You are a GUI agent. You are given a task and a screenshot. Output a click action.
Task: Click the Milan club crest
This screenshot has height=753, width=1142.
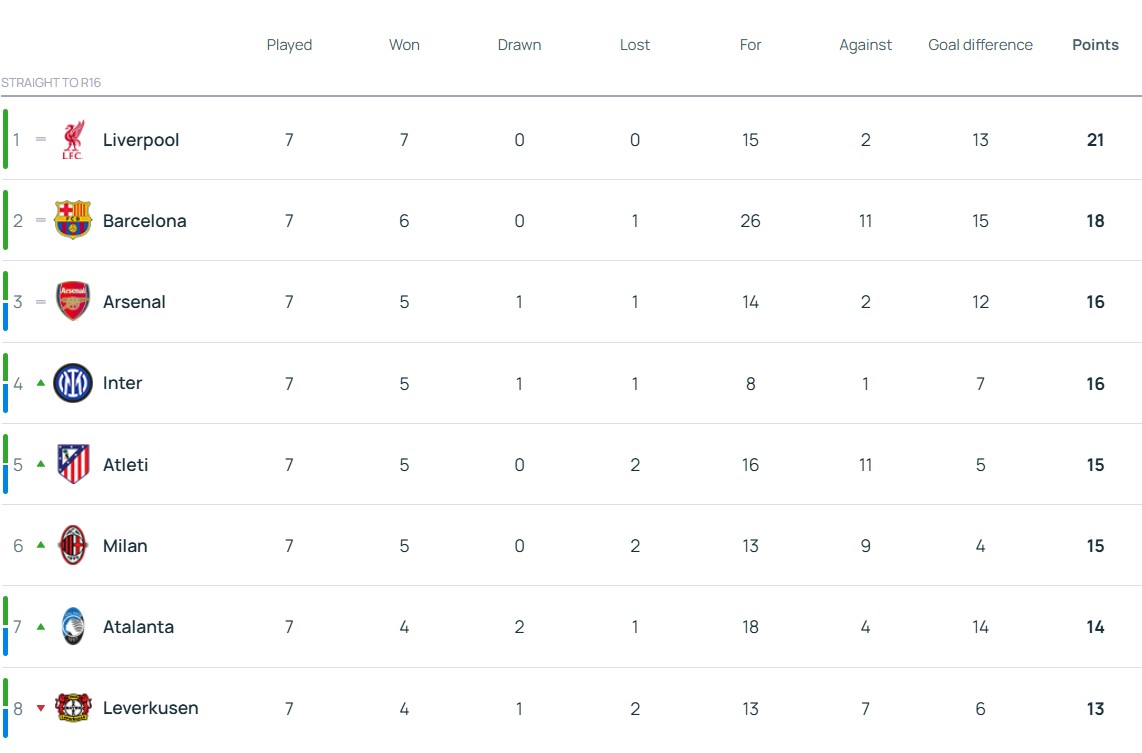[72, 545]
